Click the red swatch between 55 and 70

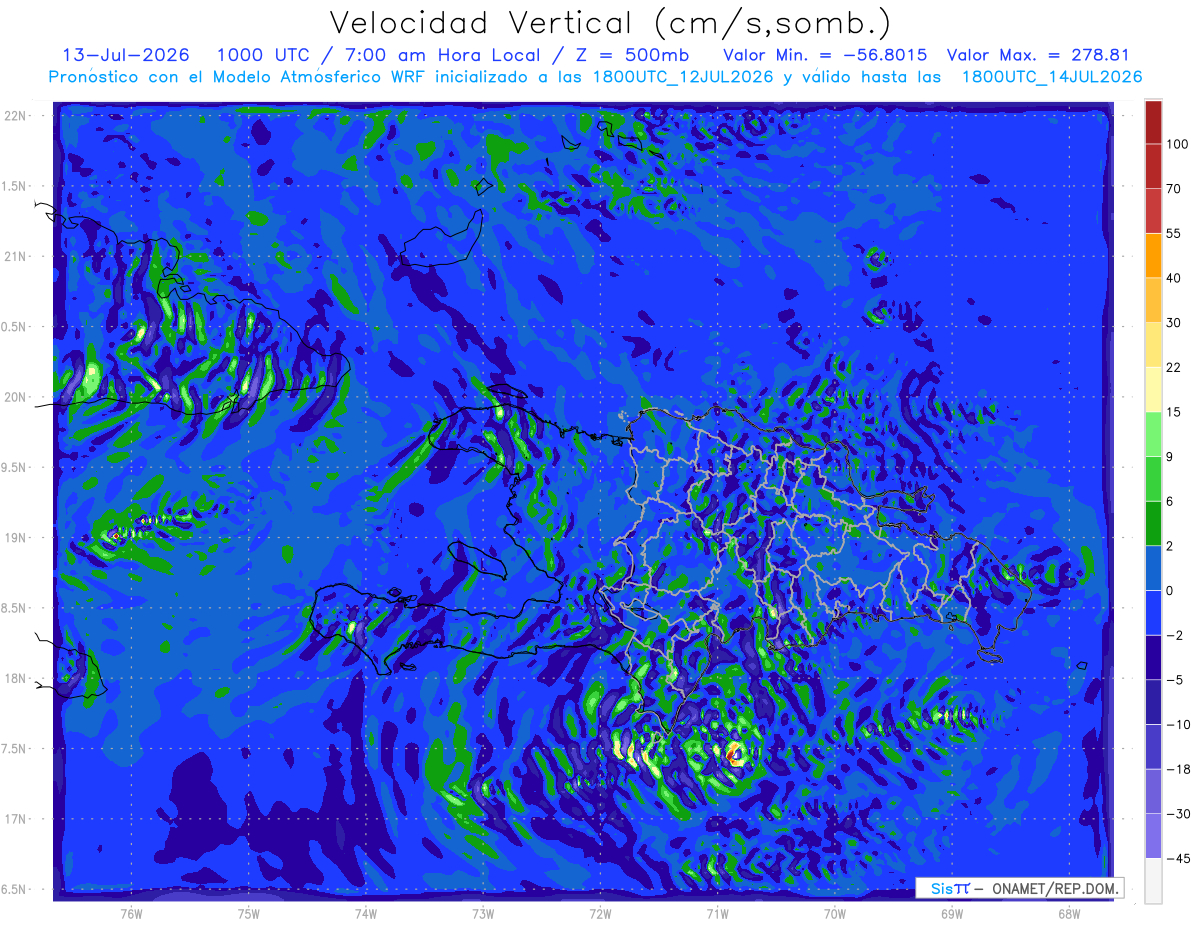[1153, 211]
